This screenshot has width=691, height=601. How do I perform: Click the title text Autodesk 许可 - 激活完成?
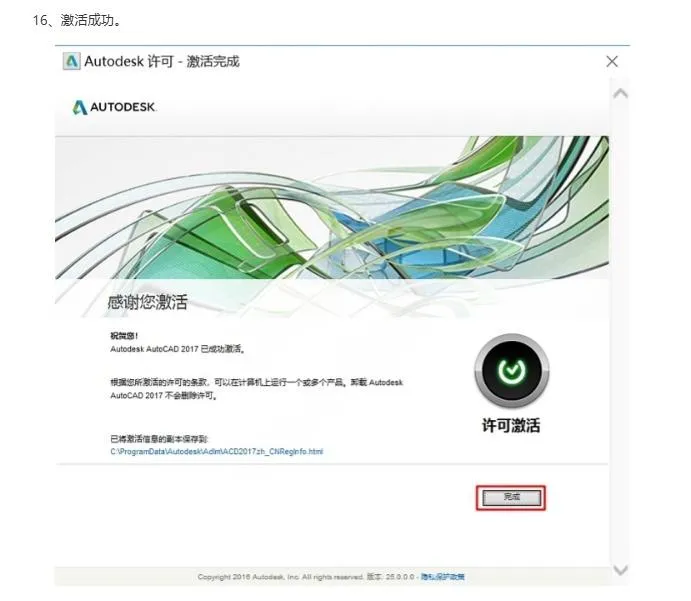click(162, 61)
